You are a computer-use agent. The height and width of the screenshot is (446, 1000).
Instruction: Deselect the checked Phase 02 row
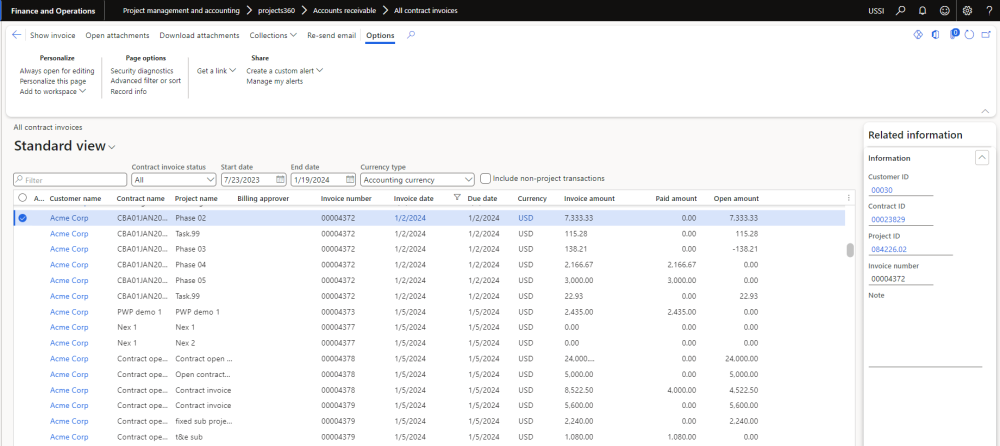[x=22, y=217]
